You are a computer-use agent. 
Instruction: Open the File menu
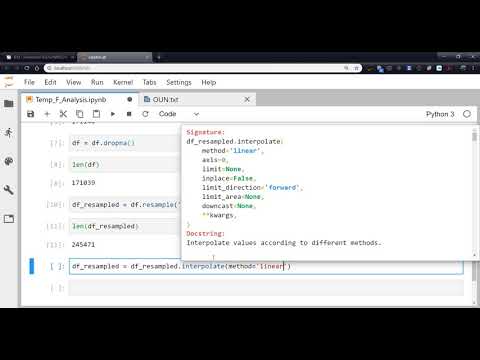click(29, 82)
